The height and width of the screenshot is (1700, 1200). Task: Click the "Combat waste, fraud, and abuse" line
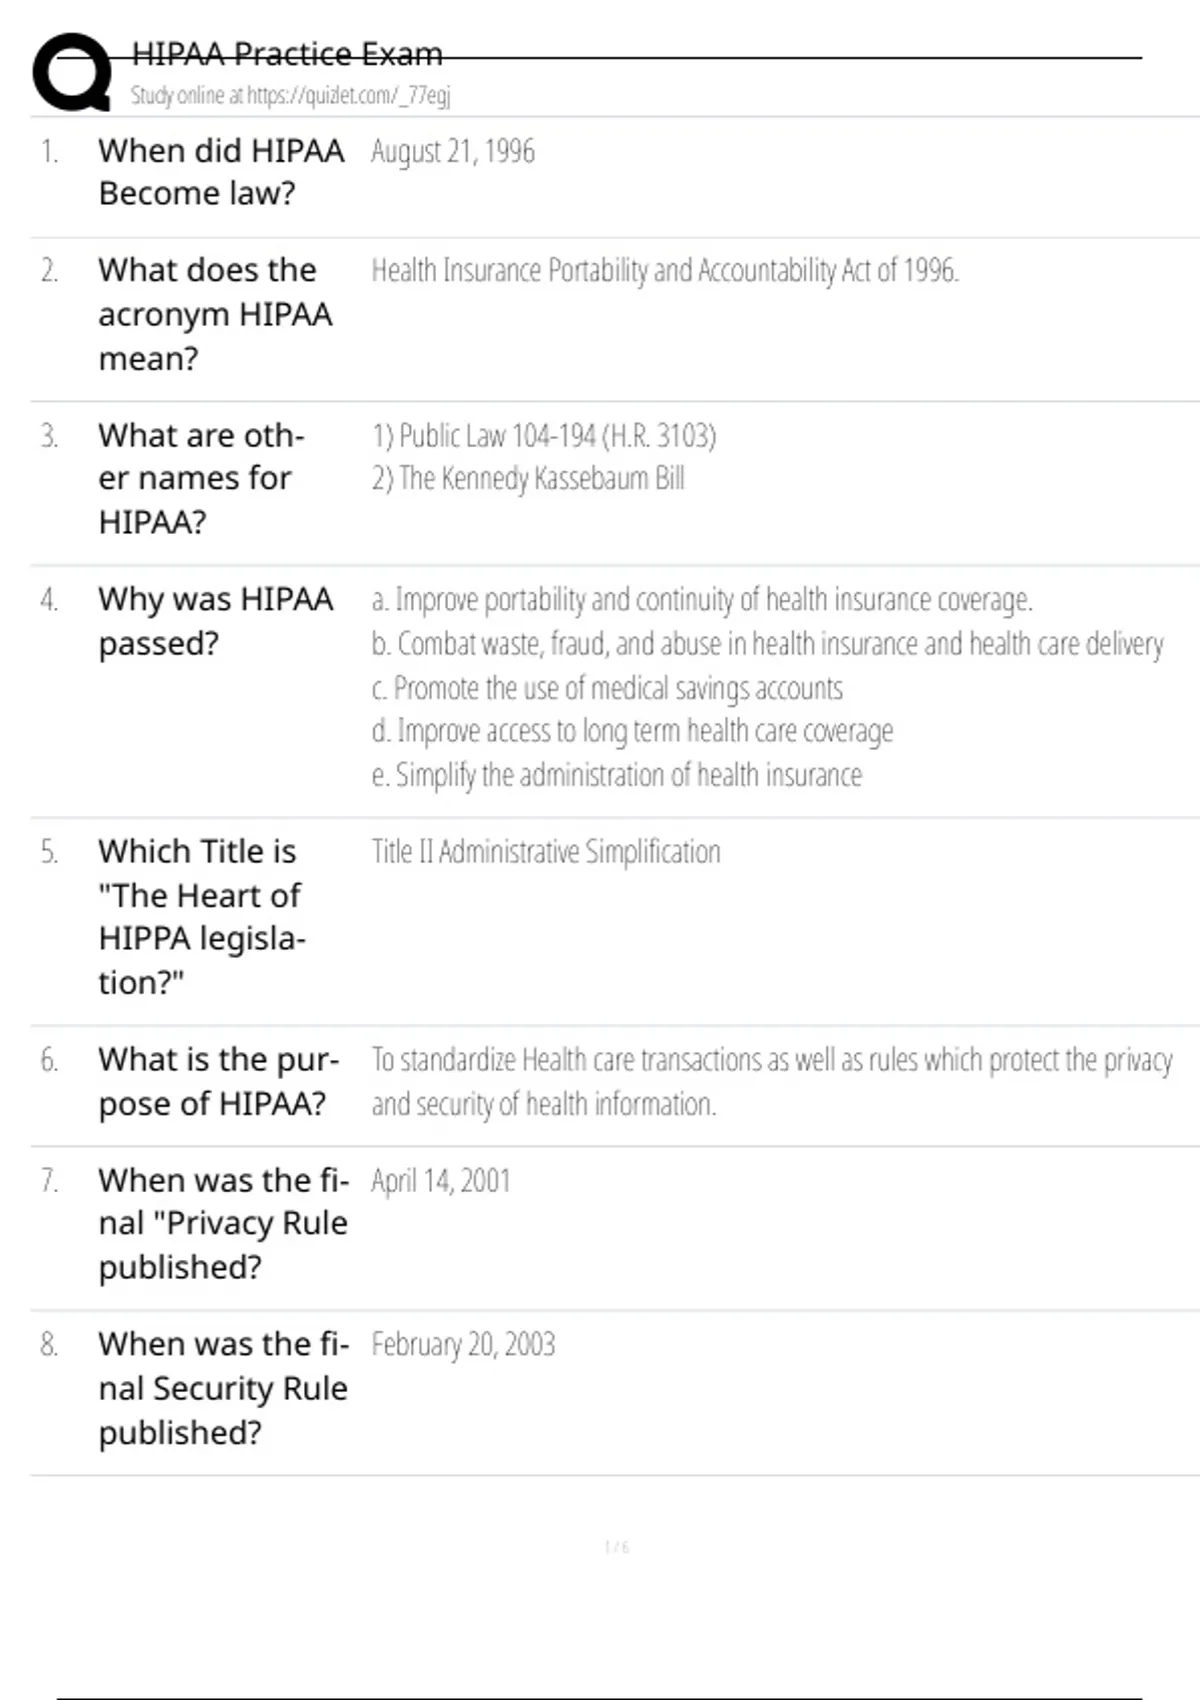pos(767,644)
